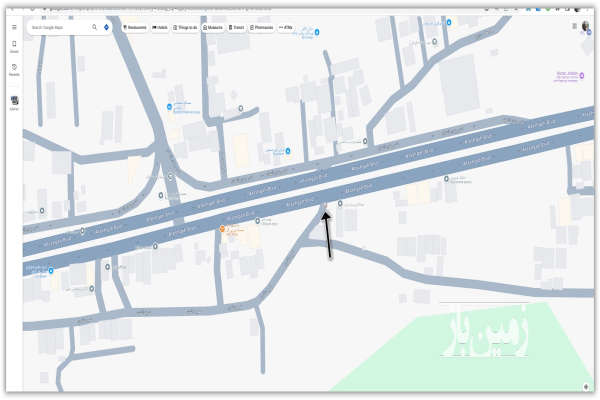Open the Recents sidebar item

click(x=14, y=70)
